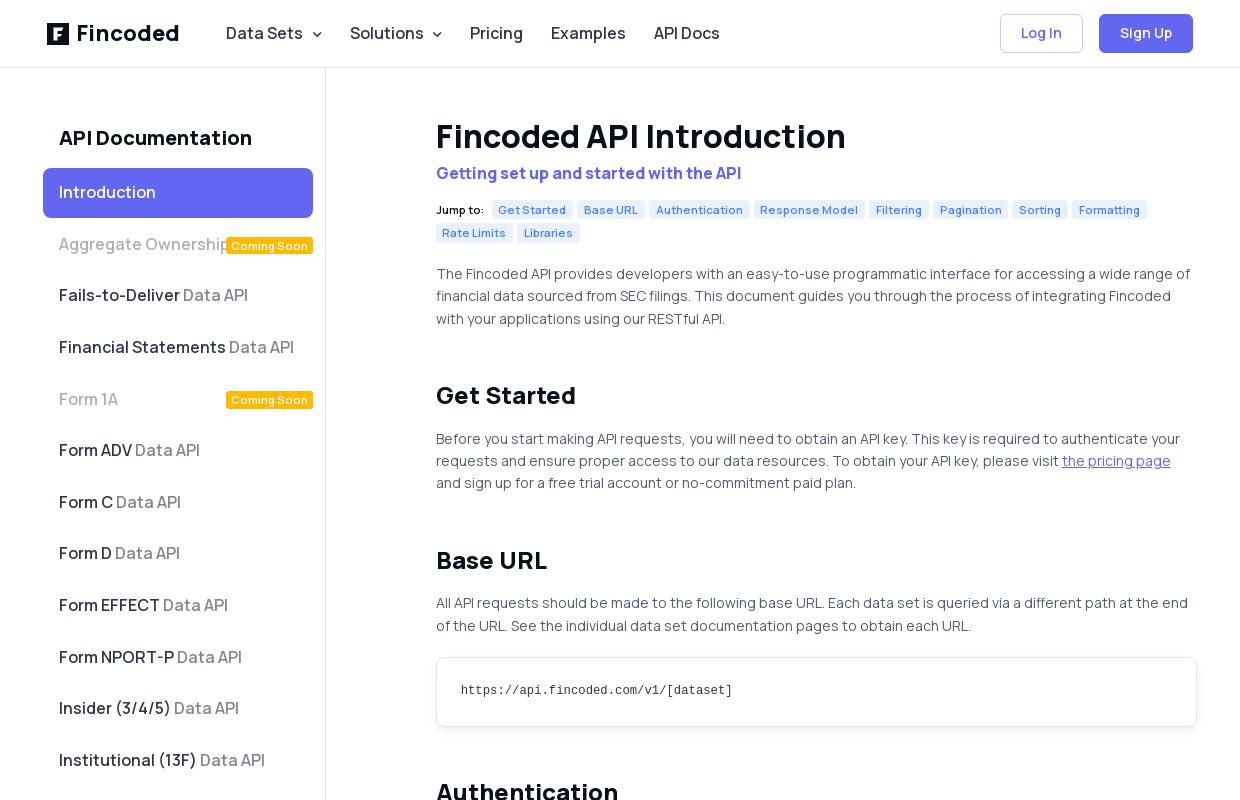Follow the pricing page hyperlink
Screen dimensions: 1240x800
coord(1116,461)
